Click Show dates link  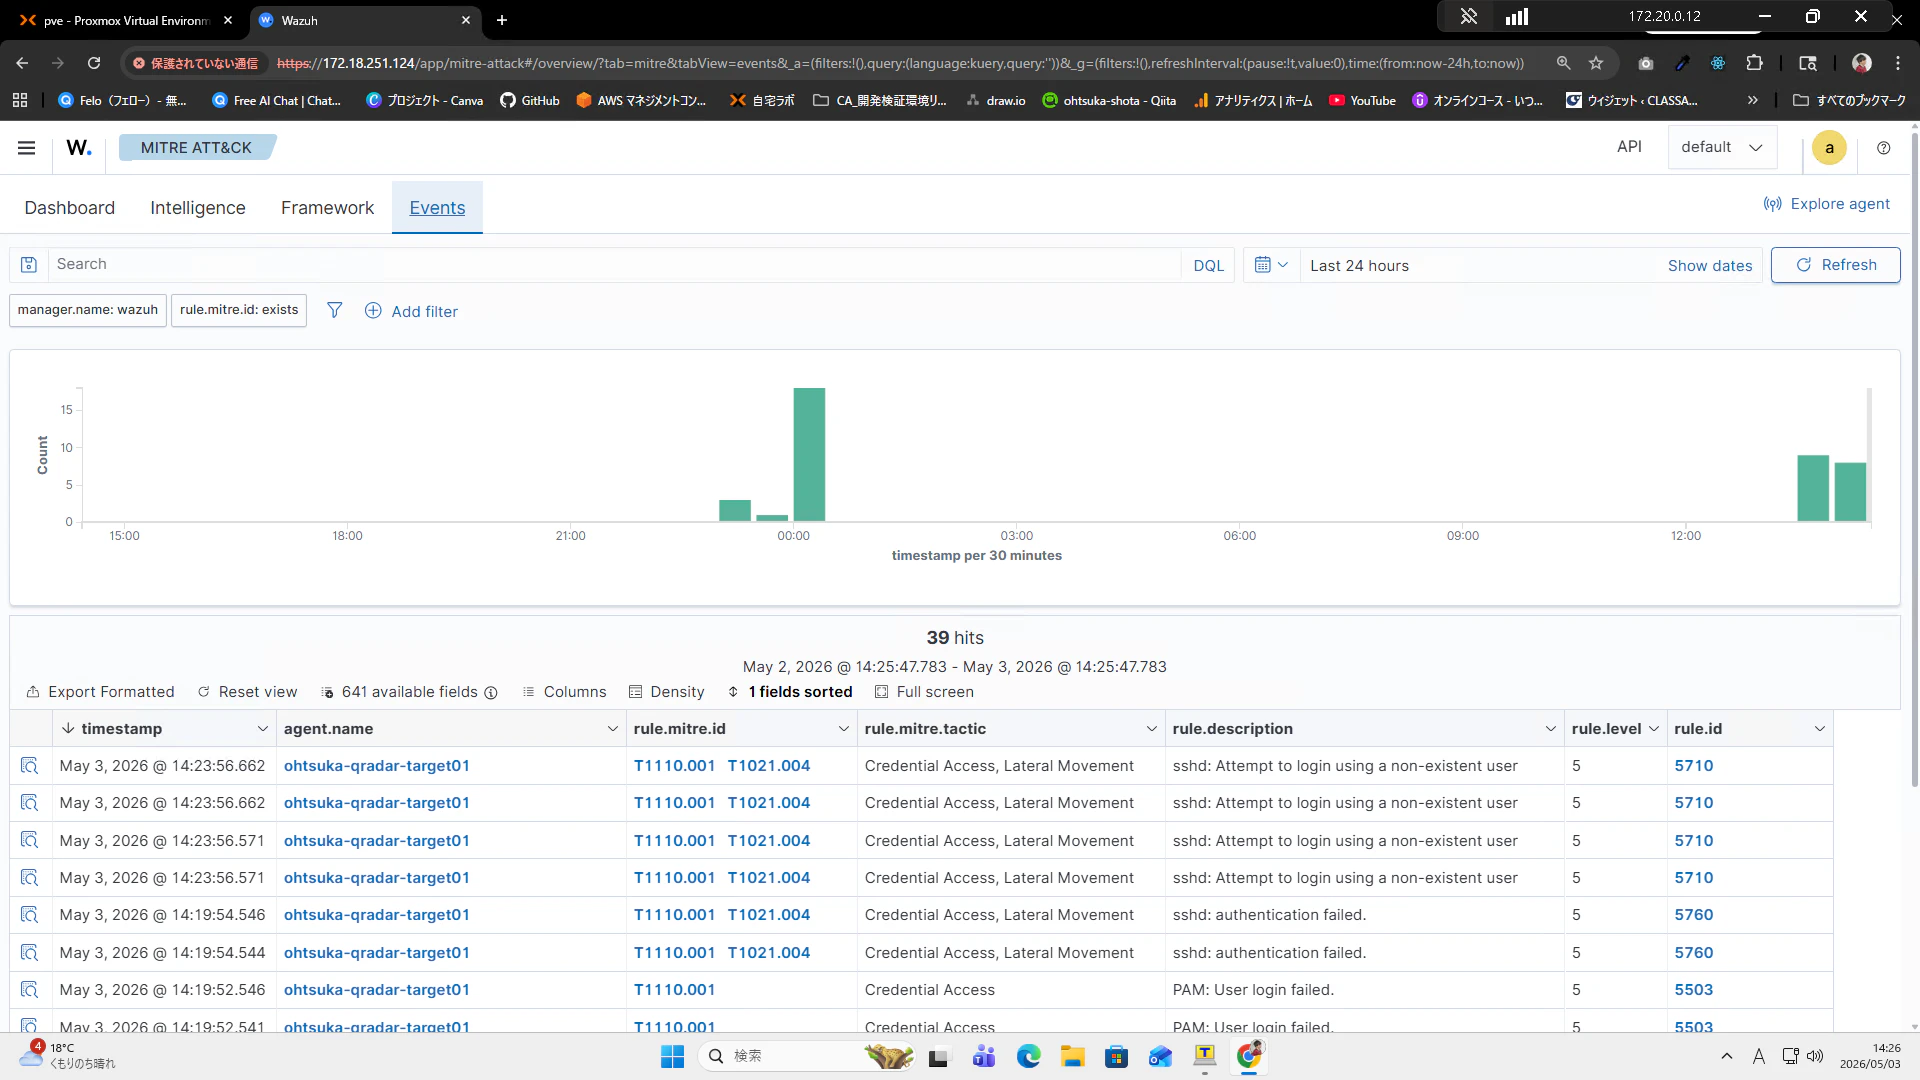[1710, 266]
